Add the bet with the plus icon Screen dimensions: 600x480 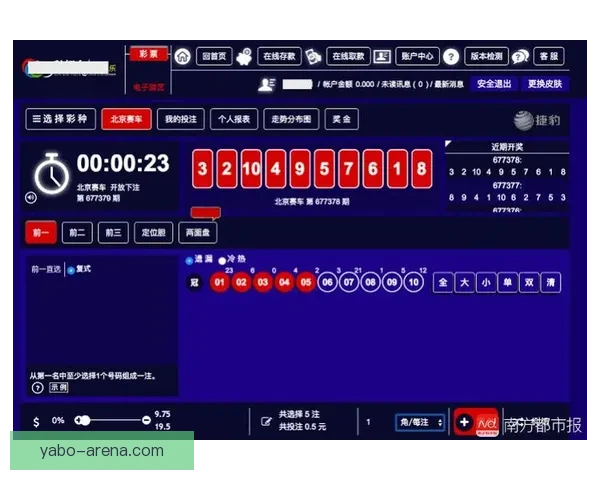pyautogui.click(x=464, y=422)
